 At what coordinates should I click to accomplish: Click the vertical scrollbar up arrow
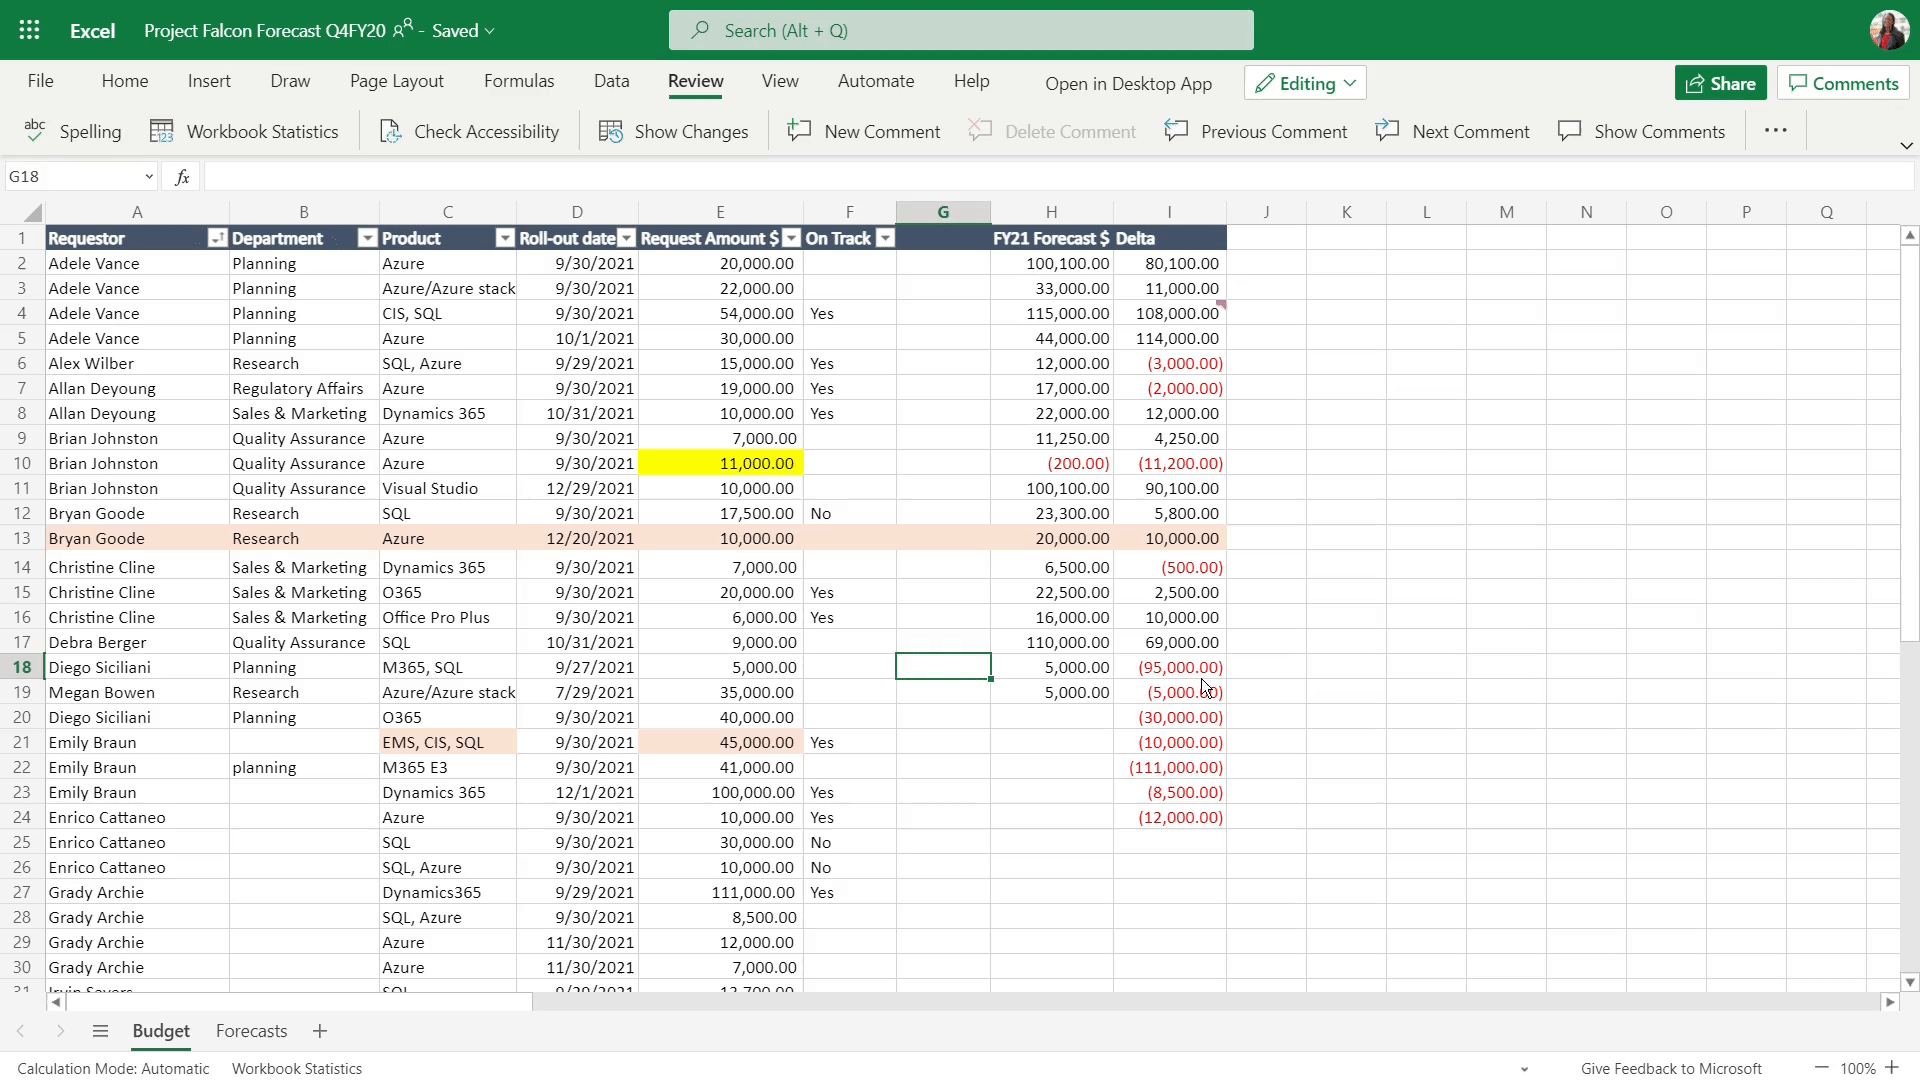pyautogui.click(x=1910, y=236)
